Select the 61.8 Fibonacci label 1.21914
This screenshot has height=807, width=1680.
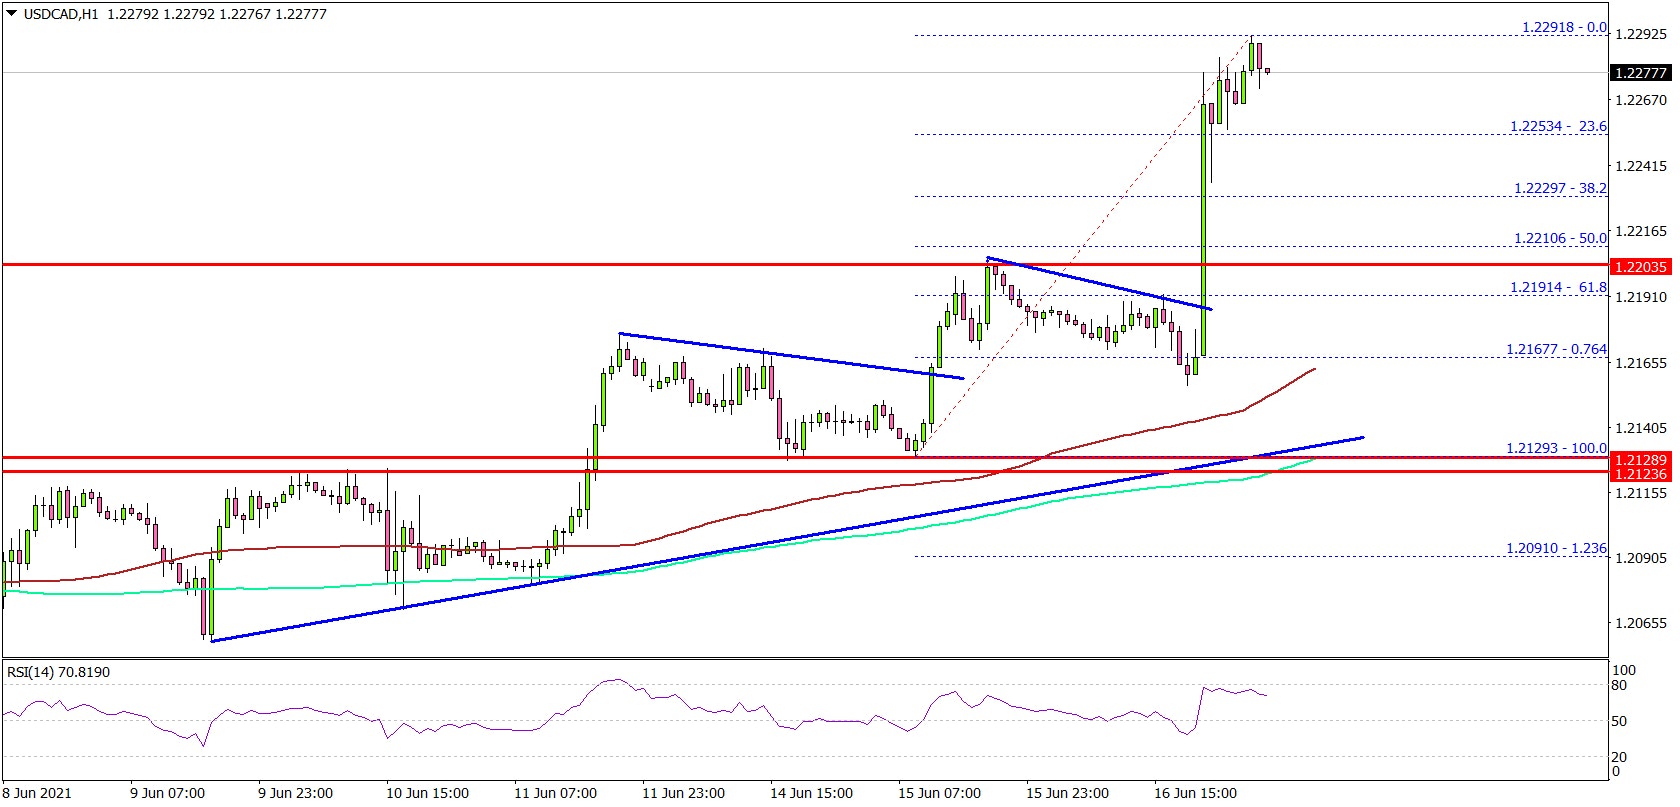point(1557,287)
